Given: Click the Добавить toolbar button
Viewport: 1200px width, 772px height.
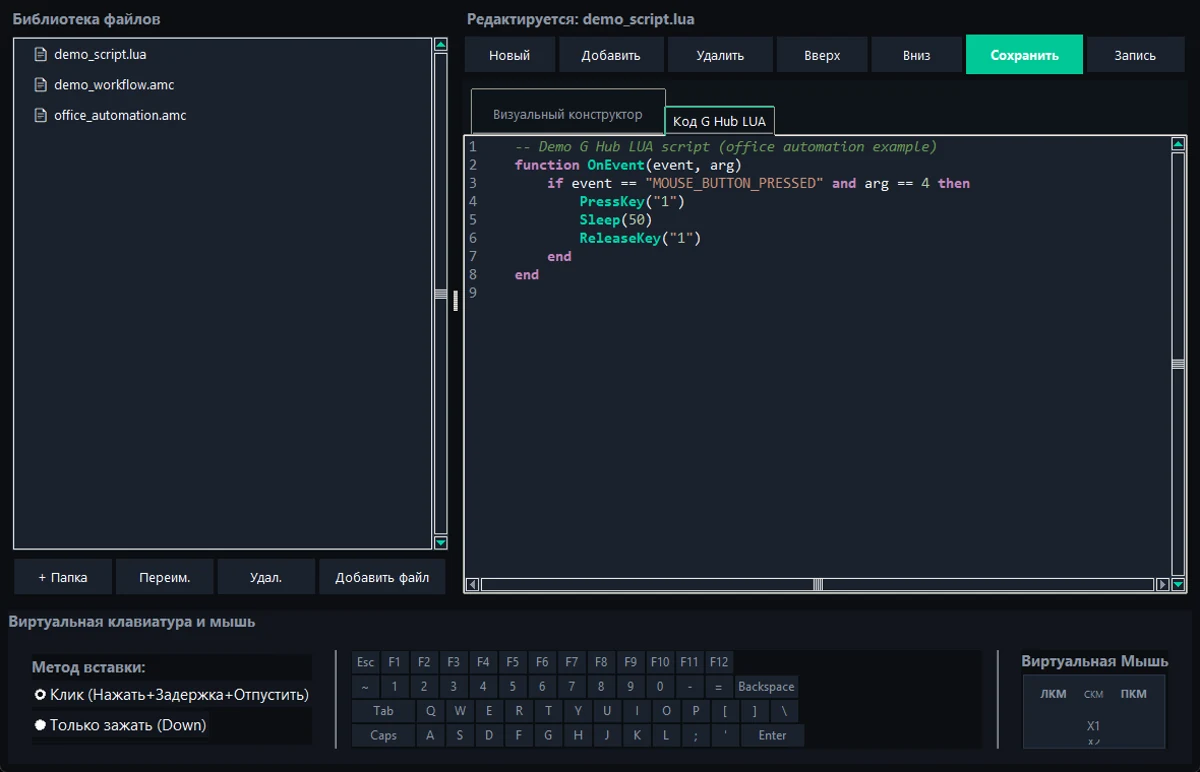Looking at the screenshot, I should (611, 55).
